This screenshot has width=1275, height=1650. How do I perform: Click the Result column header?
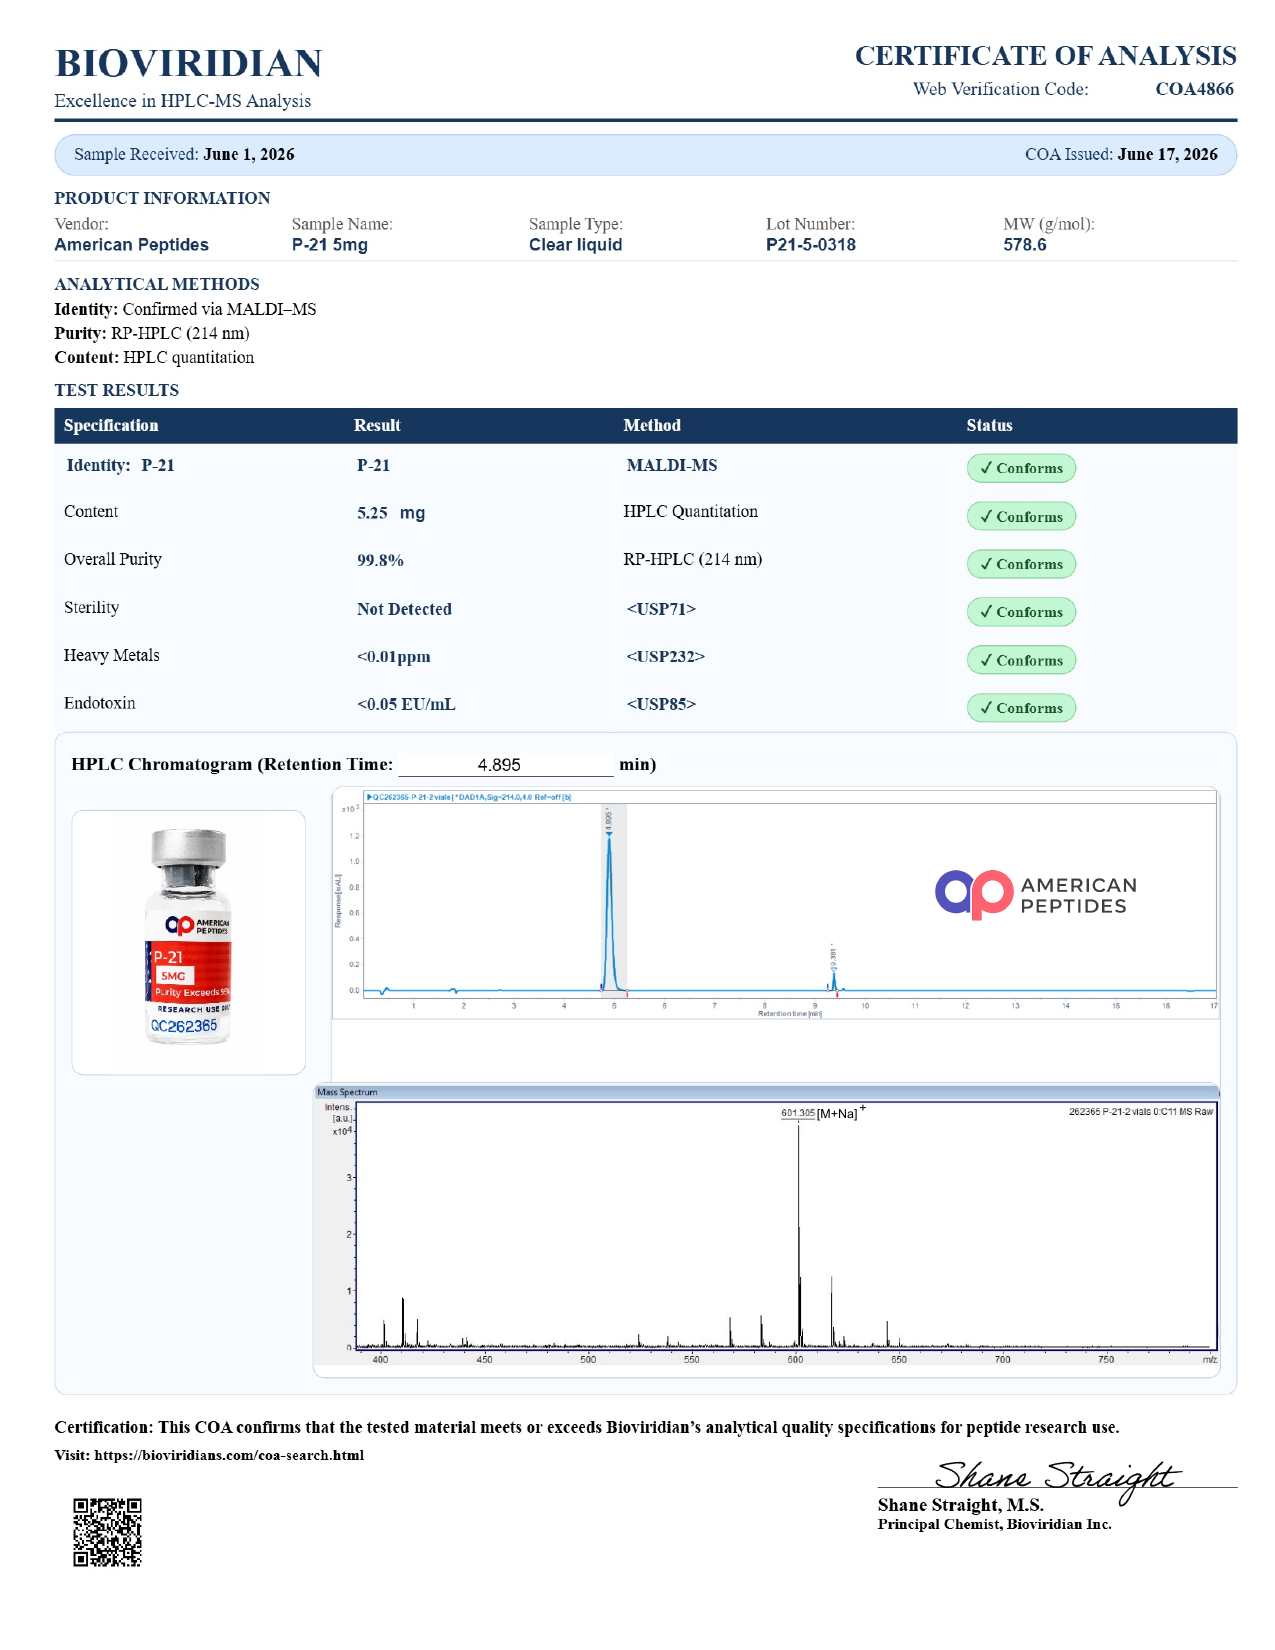[x=377, y=425]
